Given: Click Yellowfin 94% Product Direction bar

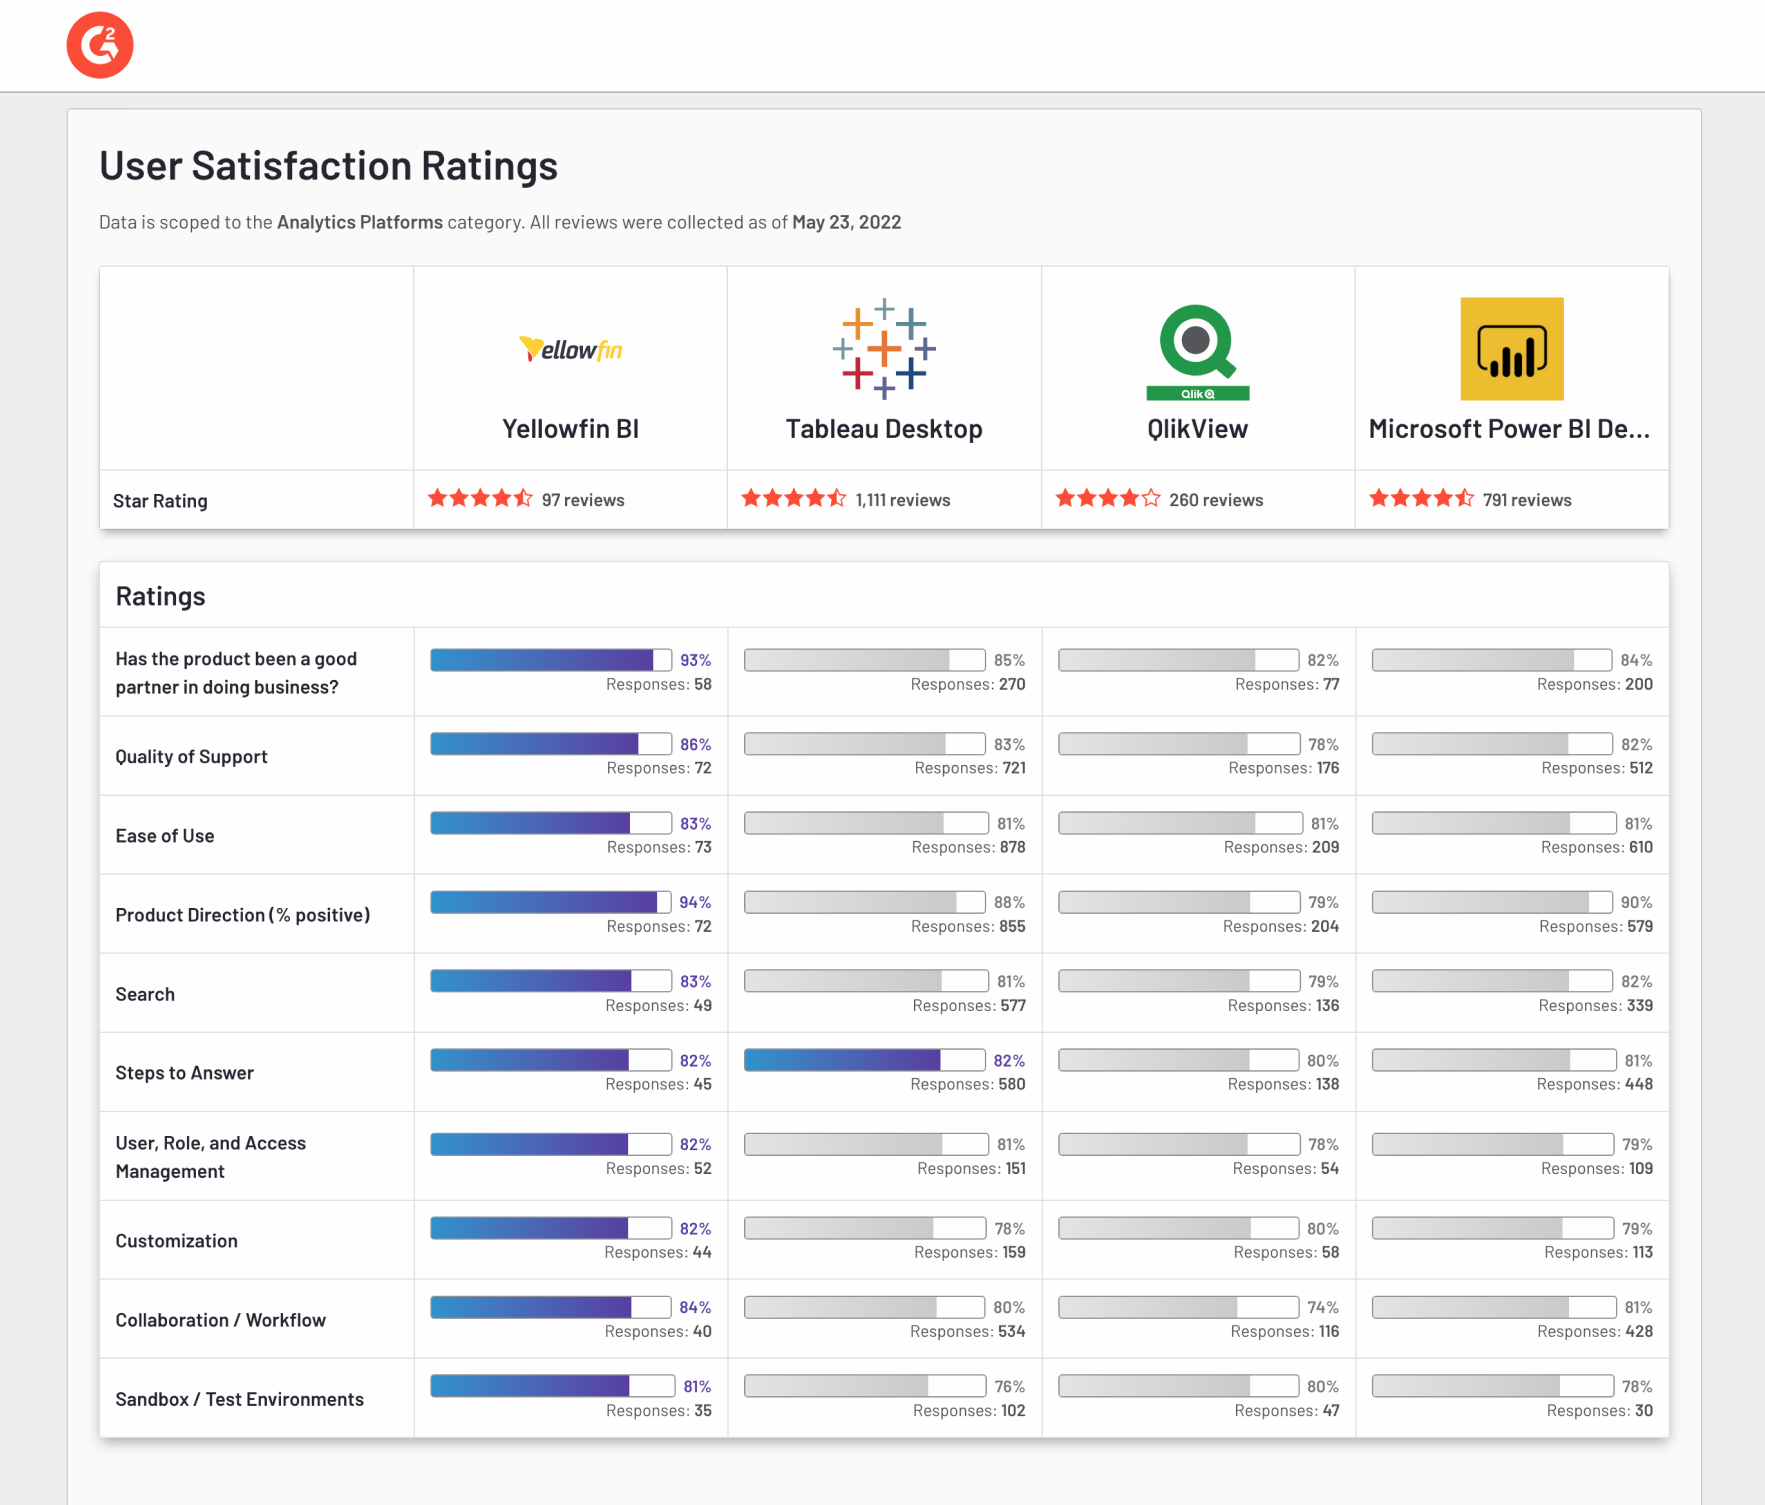Looking at the screenshot, I should (551, 902).
